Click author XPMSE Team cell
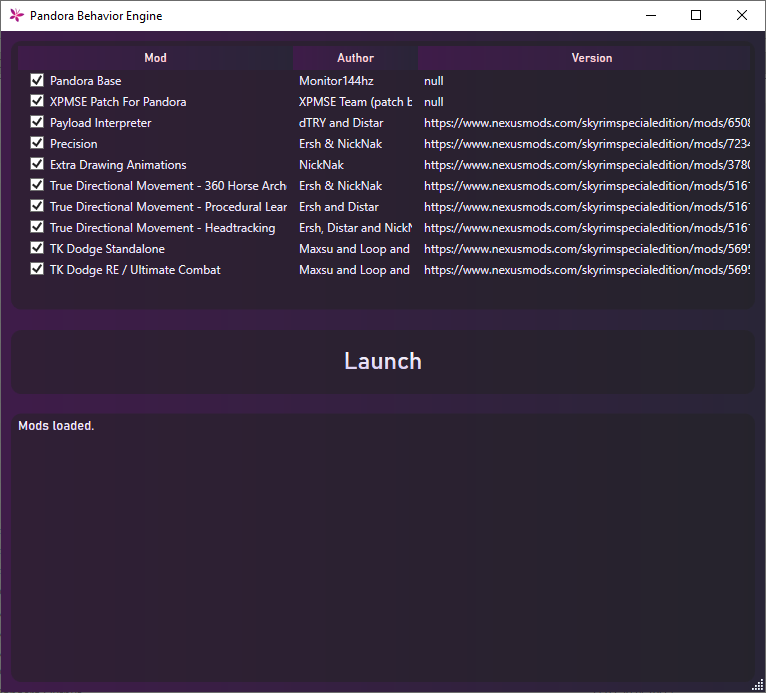766x693 pixels. (x=355, y=102)
